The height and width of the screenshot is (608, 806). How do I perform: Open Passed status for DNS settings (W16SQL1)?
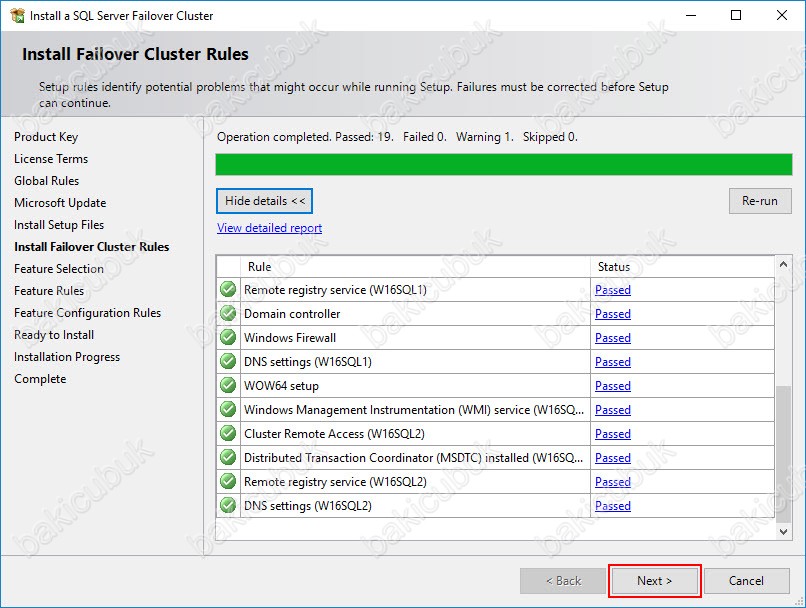click(613, 362)
